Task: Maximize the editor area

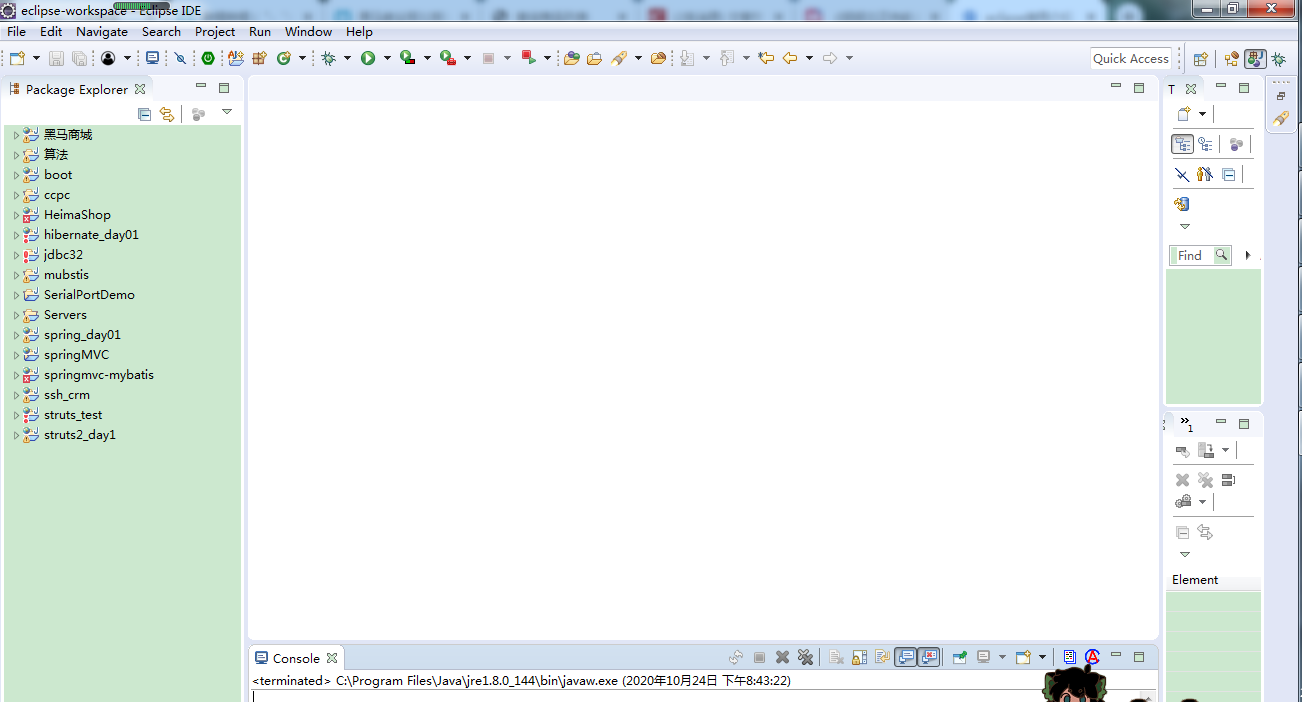Action: [x=1139, y=87]
